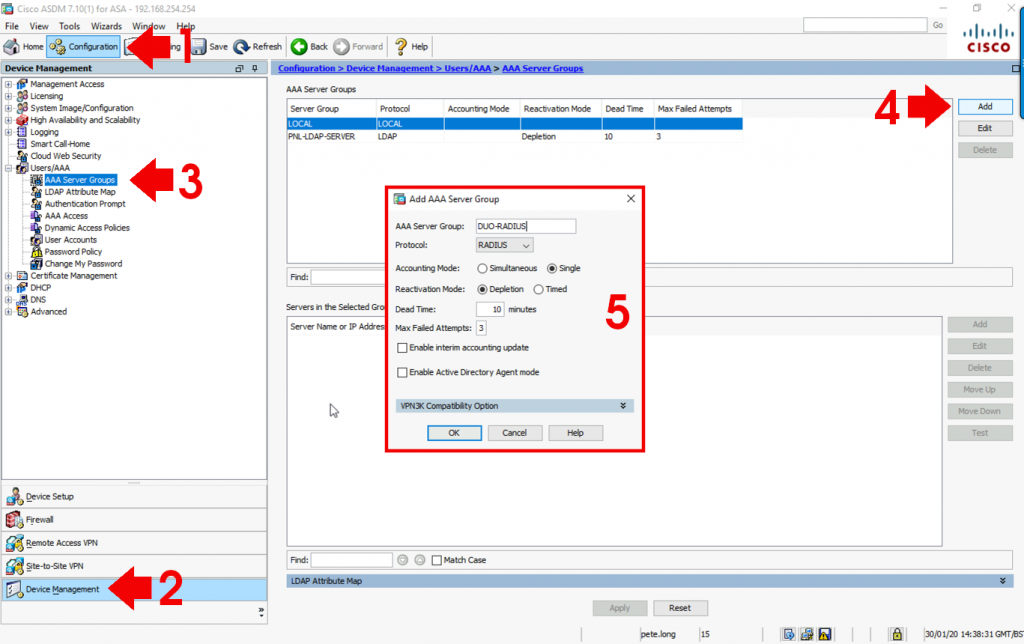Select Depletion reactivation mode
Image resolution: width=1024 pixels, height=644 pixels.
click(x=482, y=289)
